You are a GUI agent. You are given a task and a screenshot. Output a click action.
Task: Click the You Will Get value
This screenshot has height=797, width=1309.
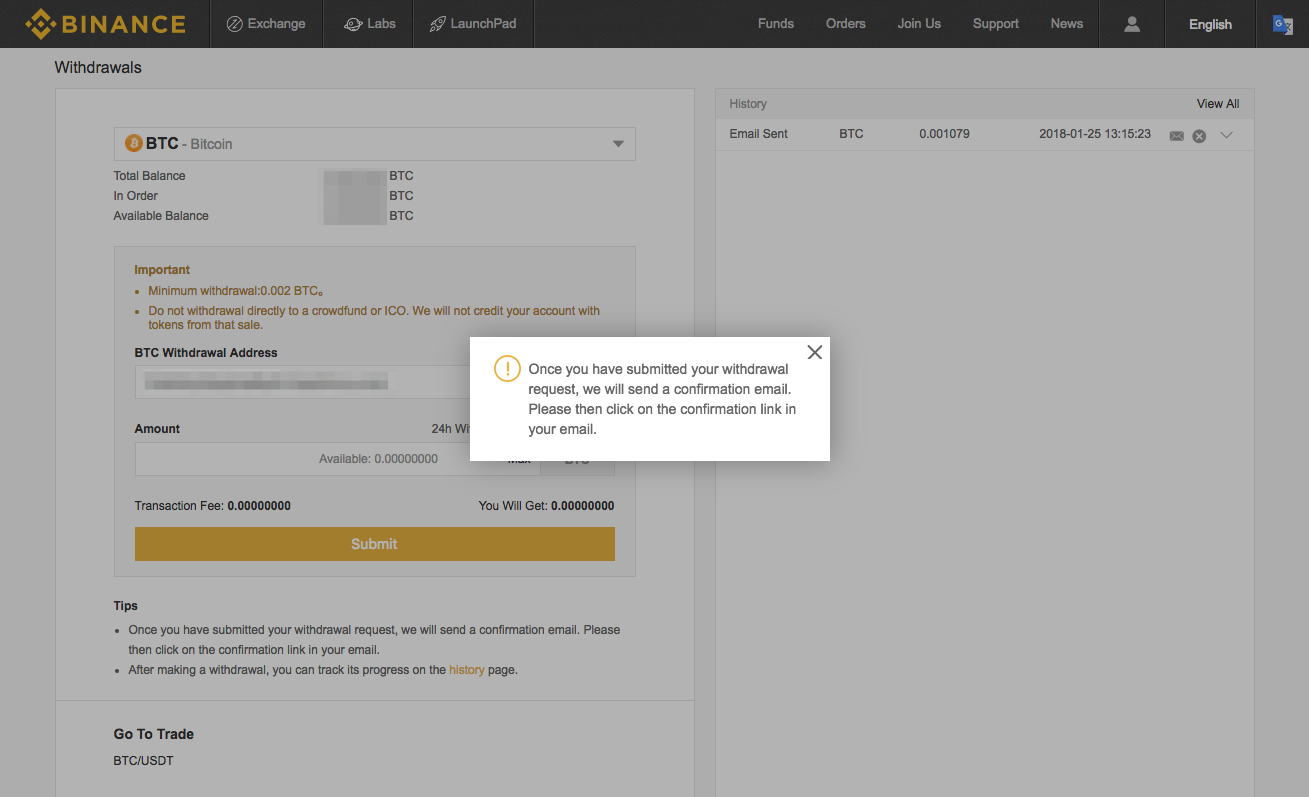click(x=583, y=506)
